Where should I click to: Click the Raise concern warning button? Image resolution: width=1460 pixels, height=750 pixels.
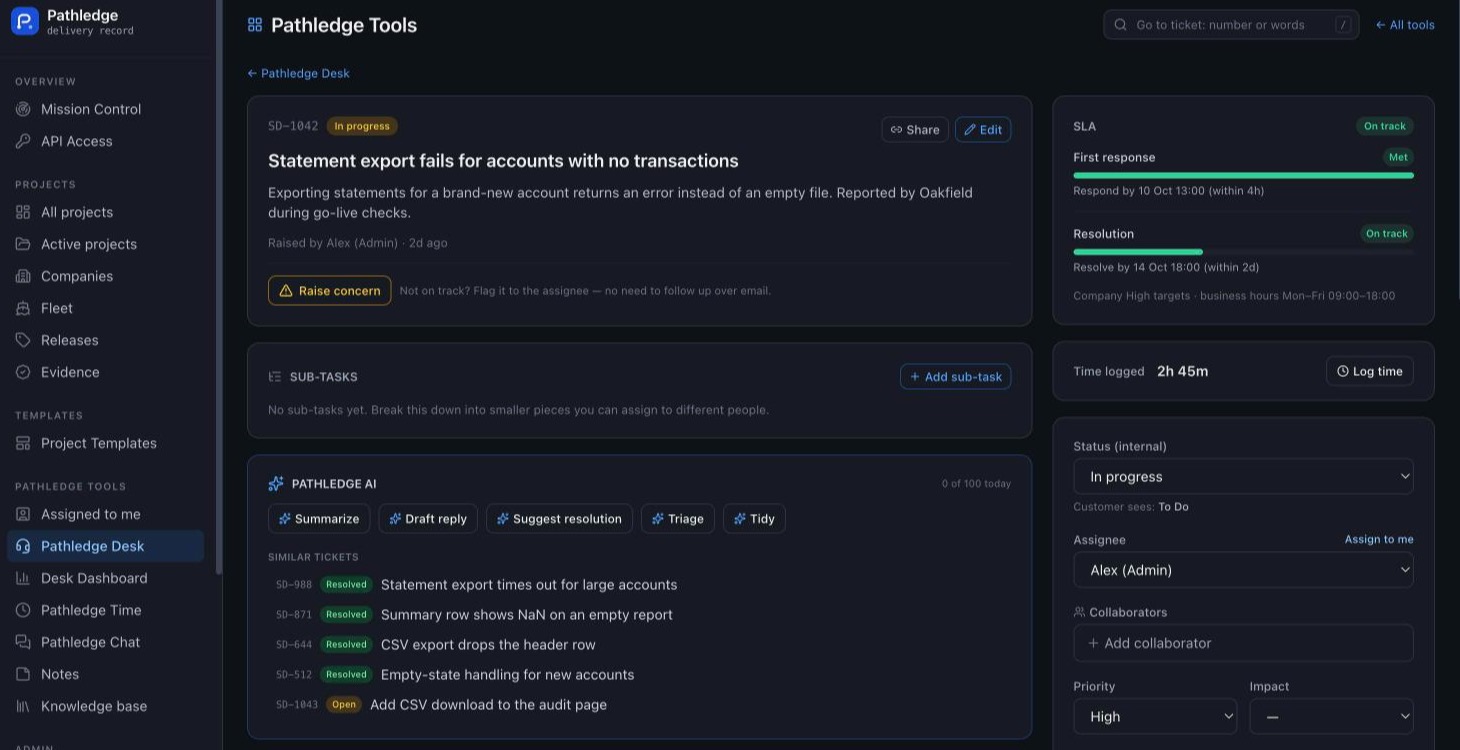tap(329, 290)
